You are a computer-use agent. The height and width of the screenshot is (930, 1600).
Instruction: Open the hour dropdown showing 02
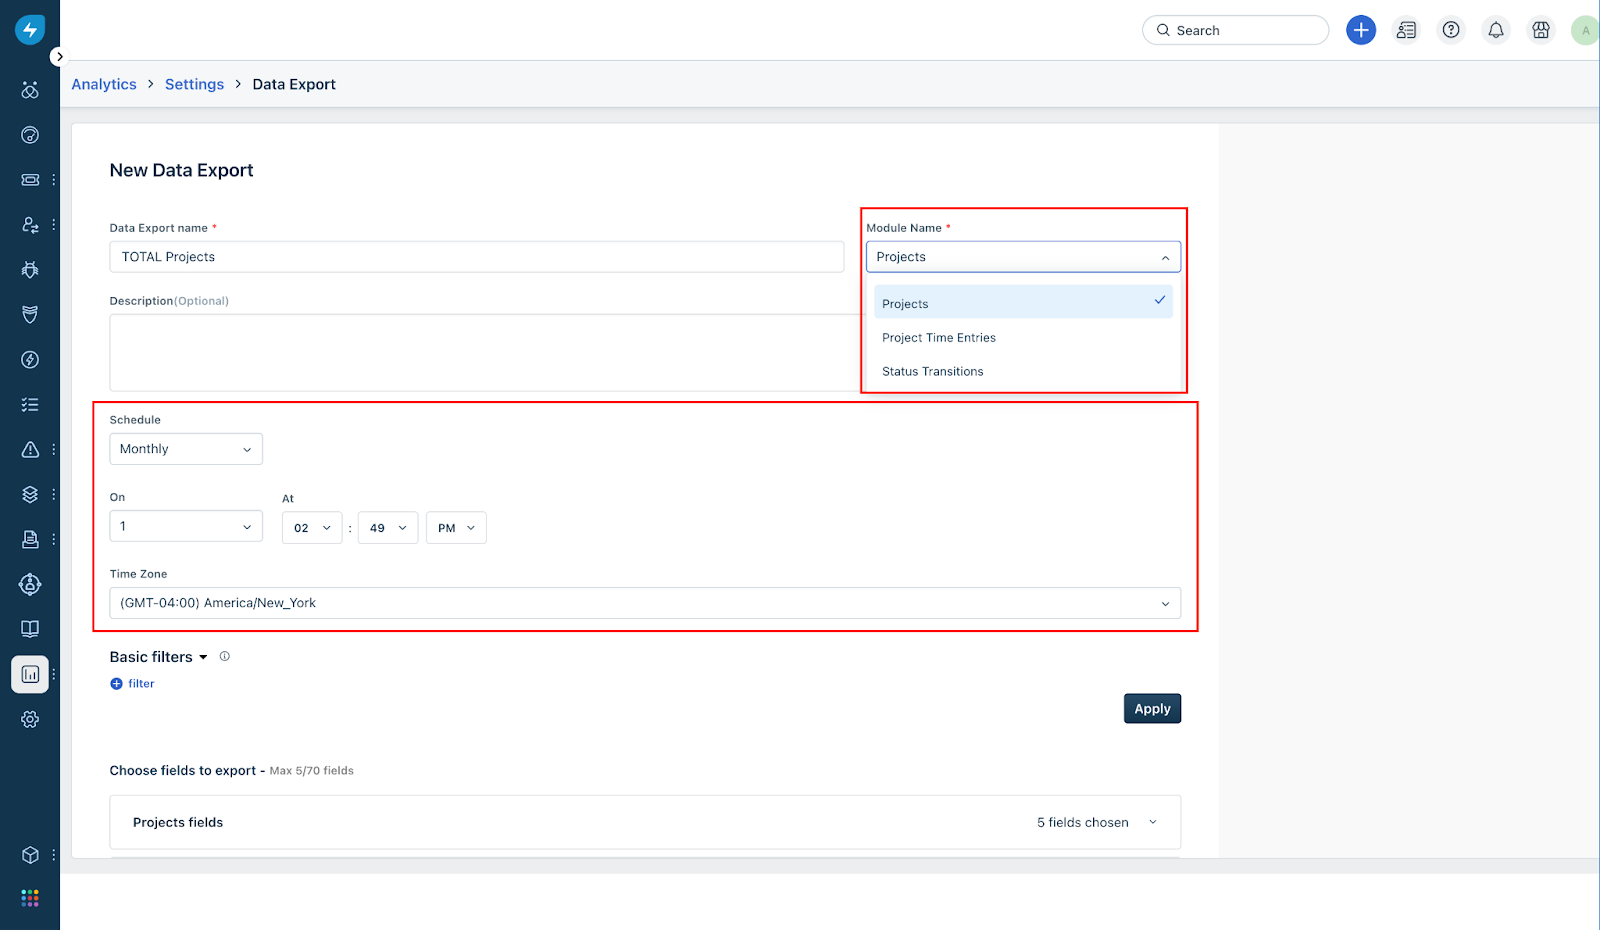point(312,528)
